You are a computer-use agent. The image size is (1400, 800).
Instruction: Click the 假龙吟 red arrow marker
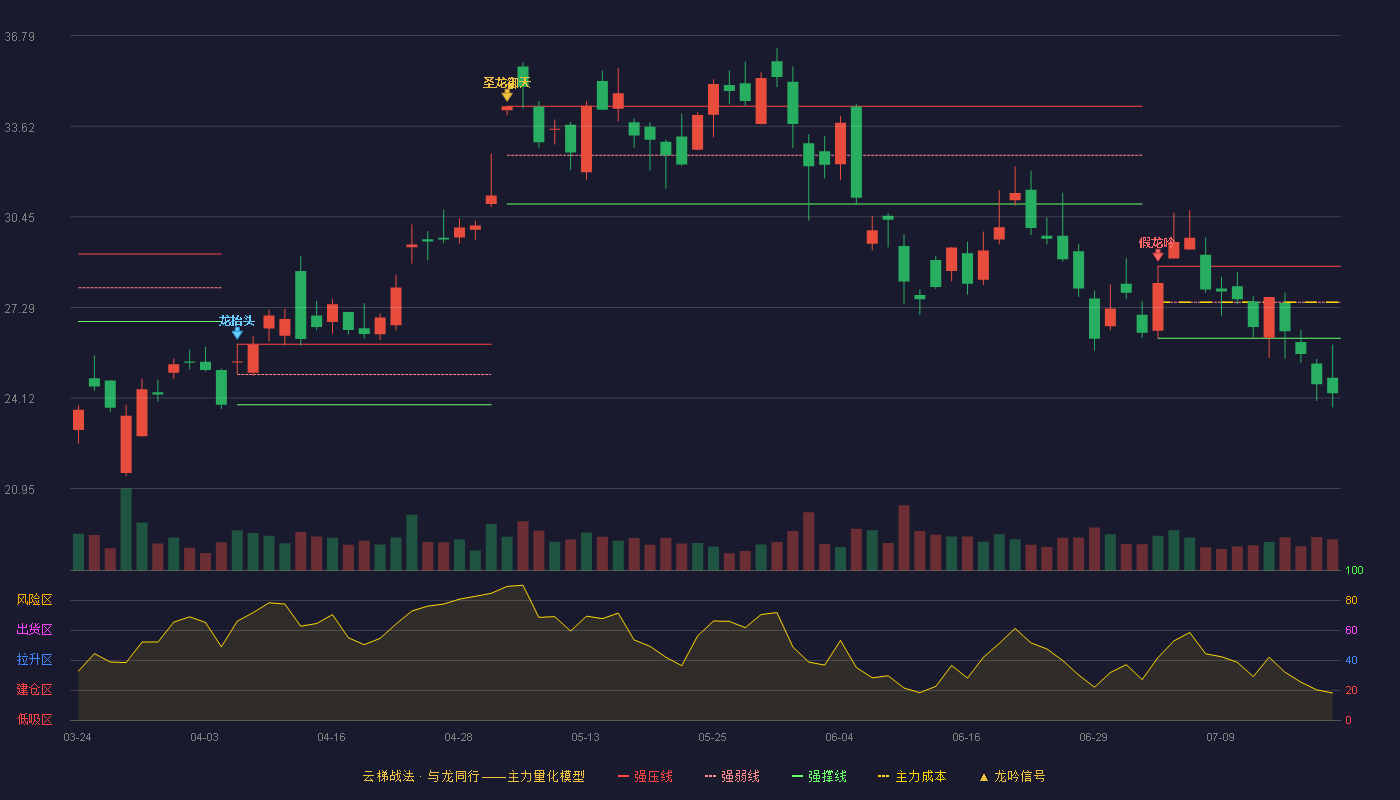coord(1158,256)
